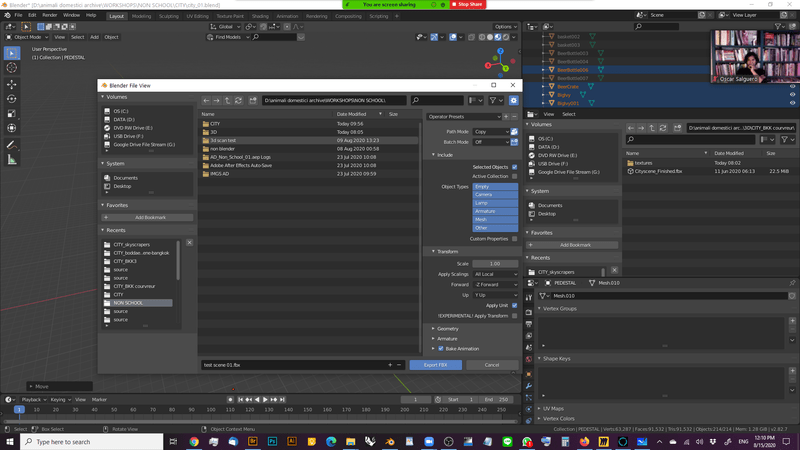
Task: Switch to the Sculpting workspace tab
Action: [x=169, y=16]
